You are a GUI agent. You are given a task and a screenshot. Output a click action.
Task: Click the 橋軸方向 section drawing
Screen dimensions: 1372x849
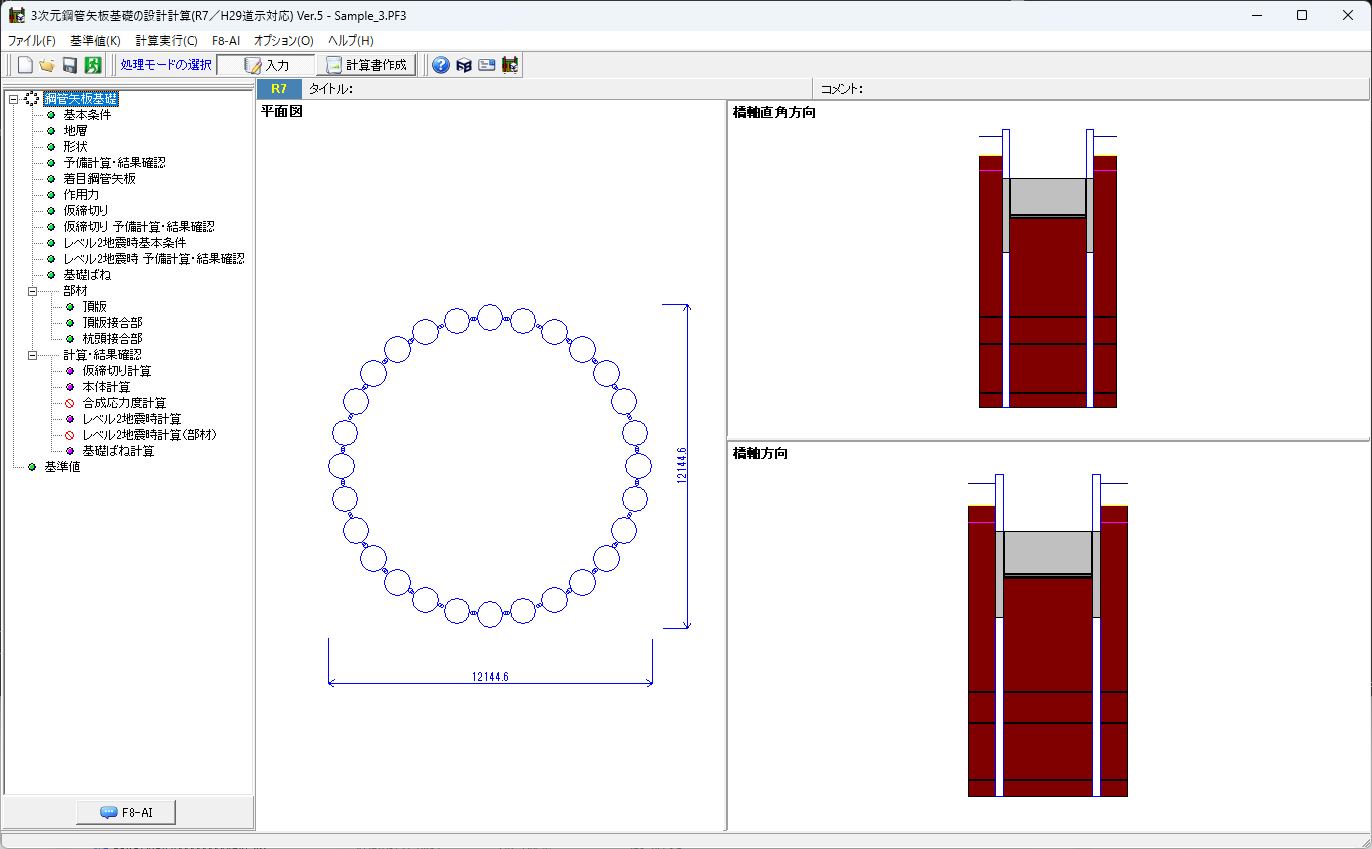(1048, 635)
